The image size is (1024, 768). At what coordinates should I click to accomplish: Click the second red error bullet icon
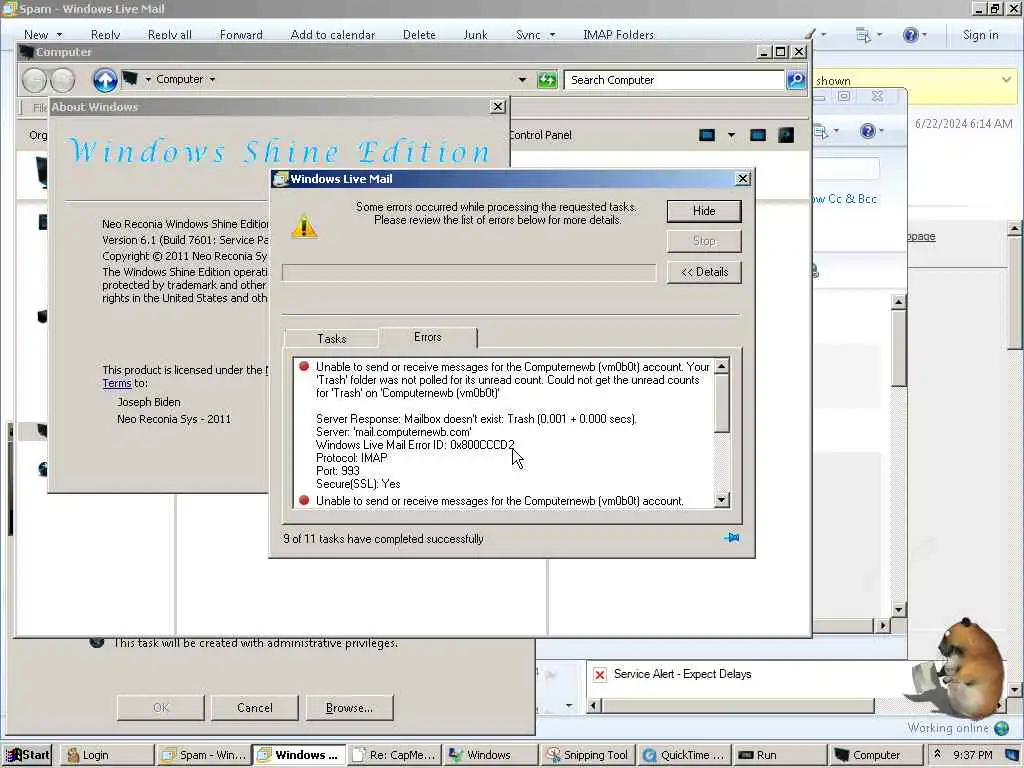click(304, 500)
